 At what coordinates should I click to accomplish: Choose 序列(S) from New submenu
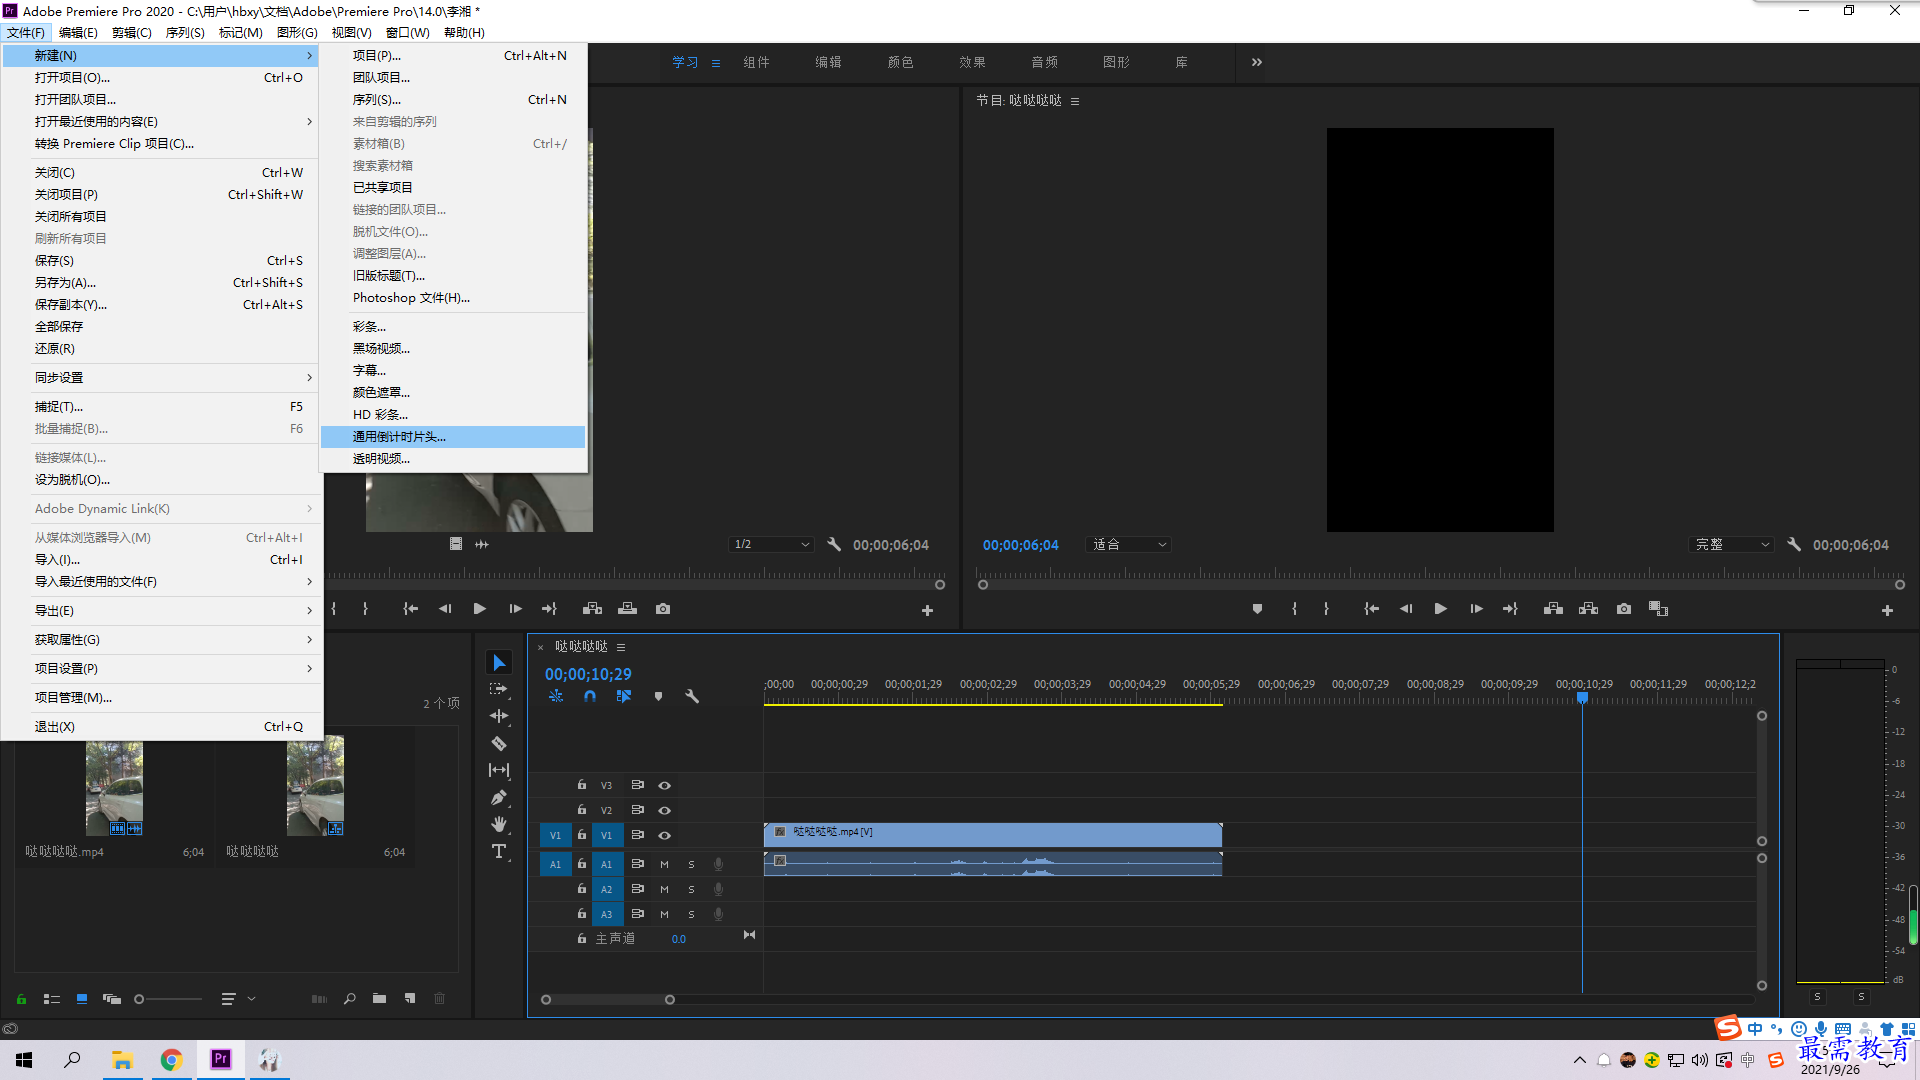[x=453, y=100]
